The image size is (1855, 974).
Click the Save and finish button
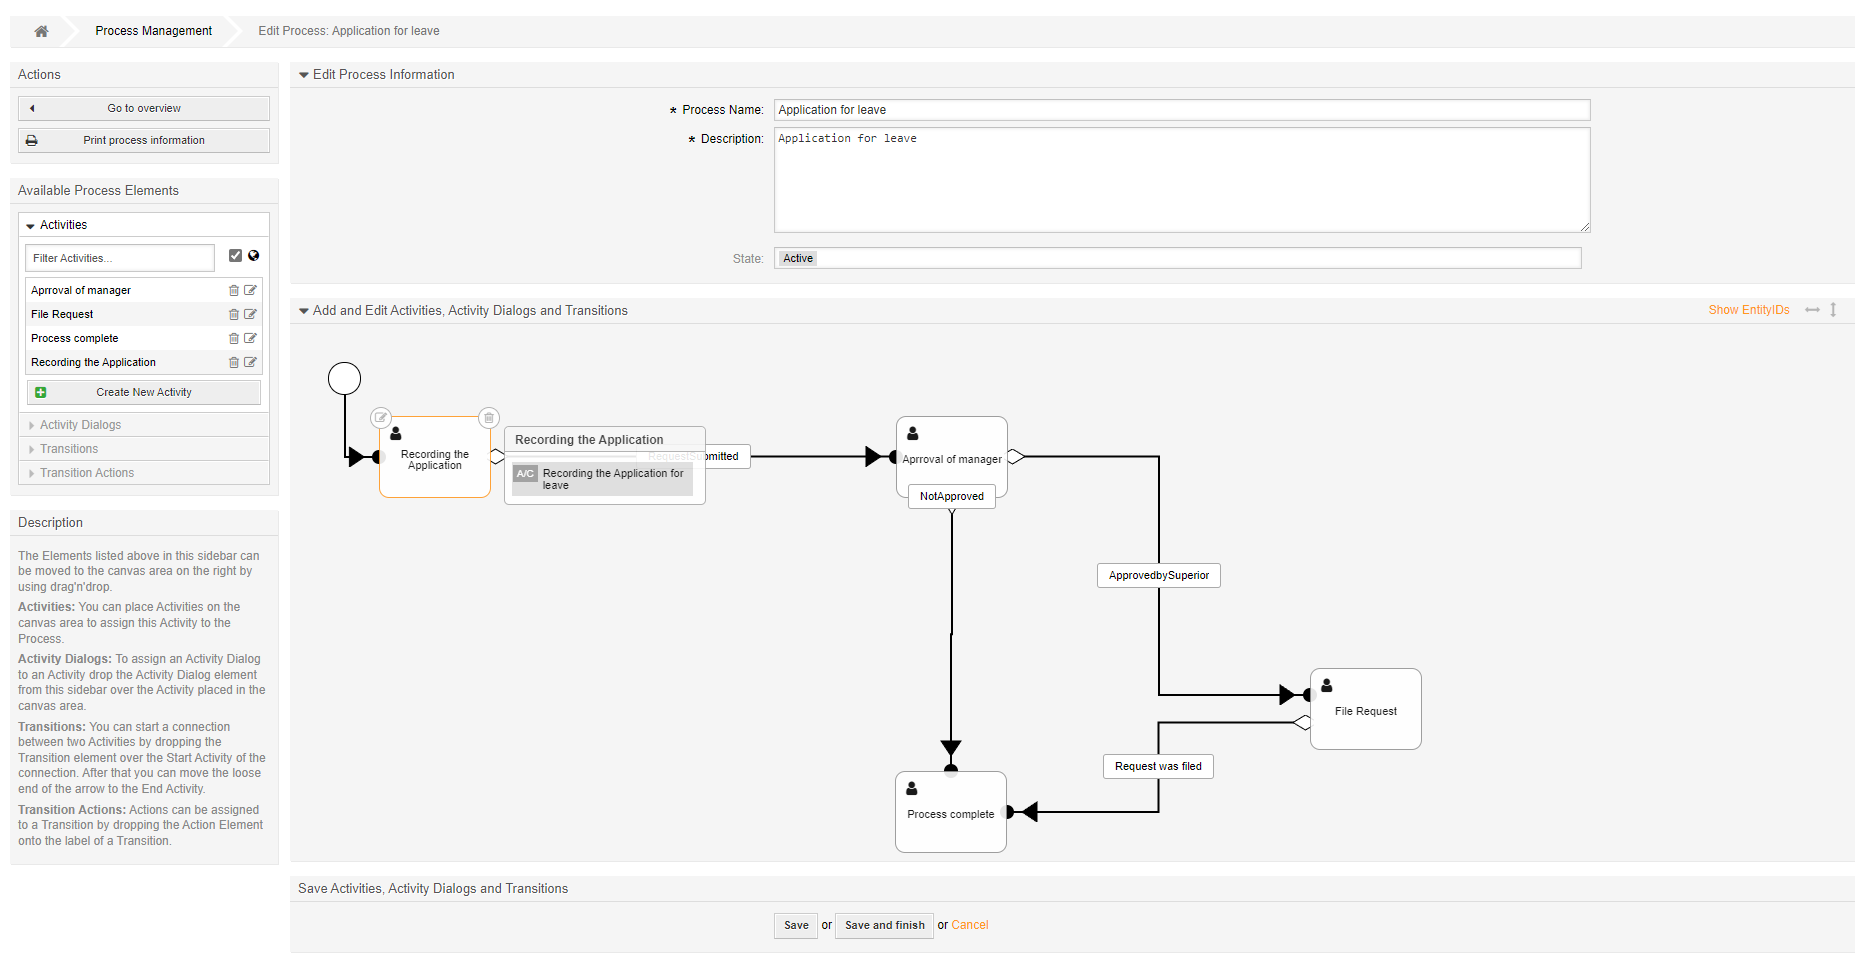[x=883, y=925]
